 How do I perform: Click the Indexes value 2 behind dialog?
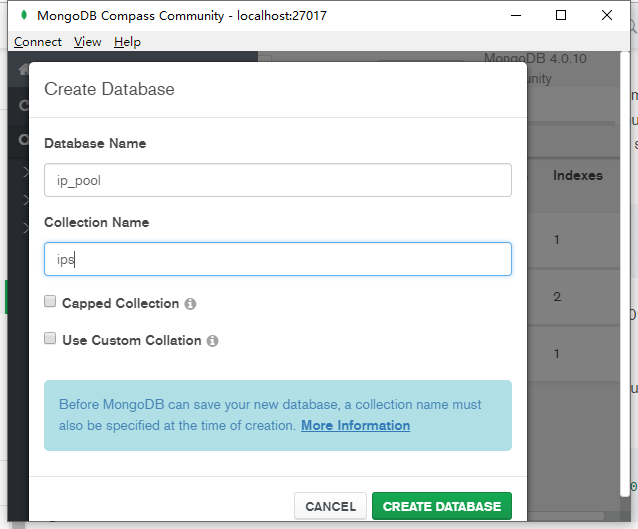557,297
